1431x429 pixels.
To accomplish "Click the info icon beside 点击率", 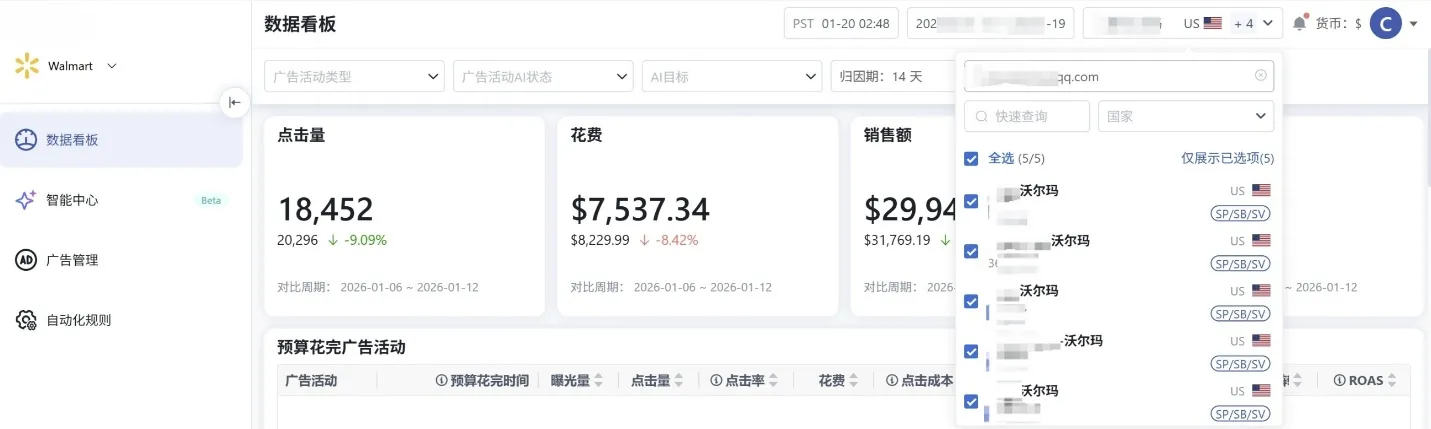I will point(716,381).
